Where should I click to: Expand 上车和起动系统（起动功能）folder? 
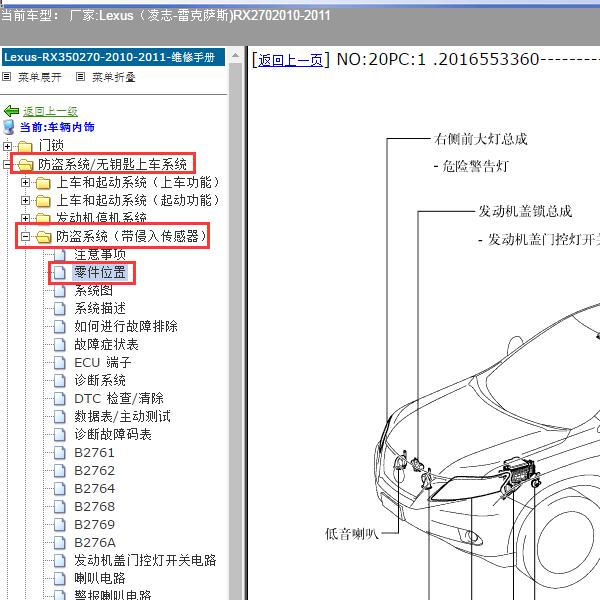pos(25,201)
